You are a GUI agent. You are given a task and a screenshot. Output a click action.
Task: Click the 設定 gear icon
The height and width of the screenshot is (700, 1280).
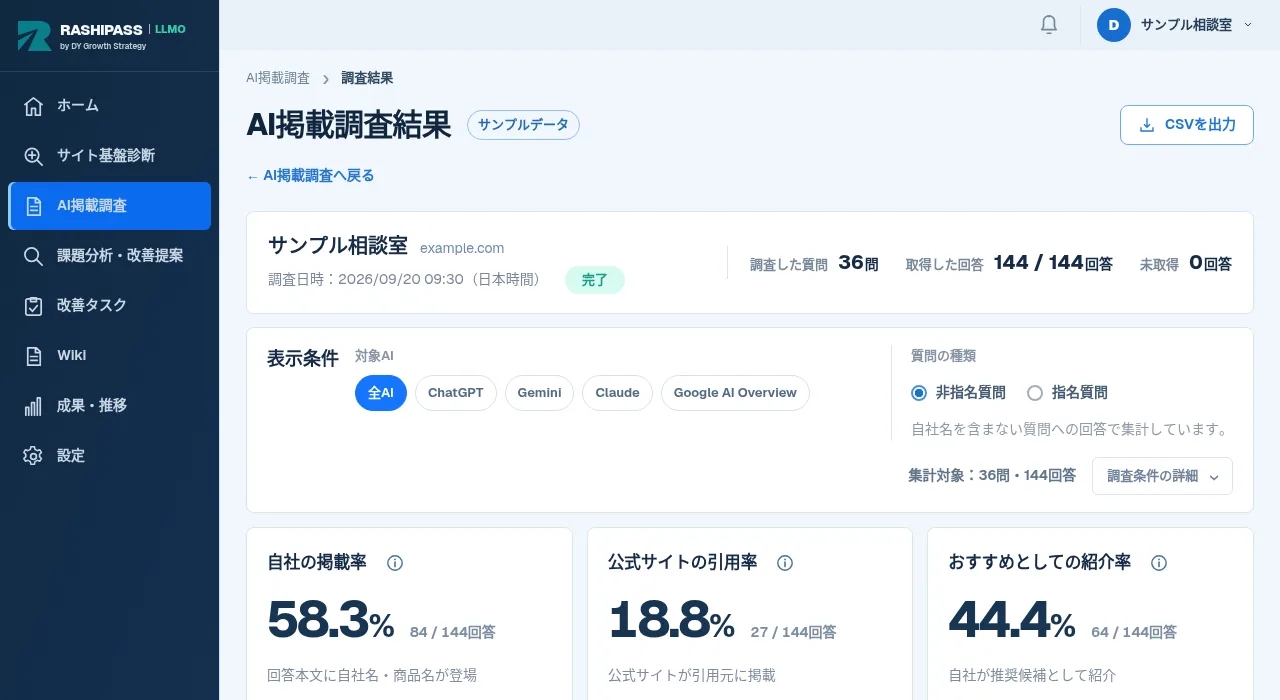pyautogui.click(x=34, y=456)
